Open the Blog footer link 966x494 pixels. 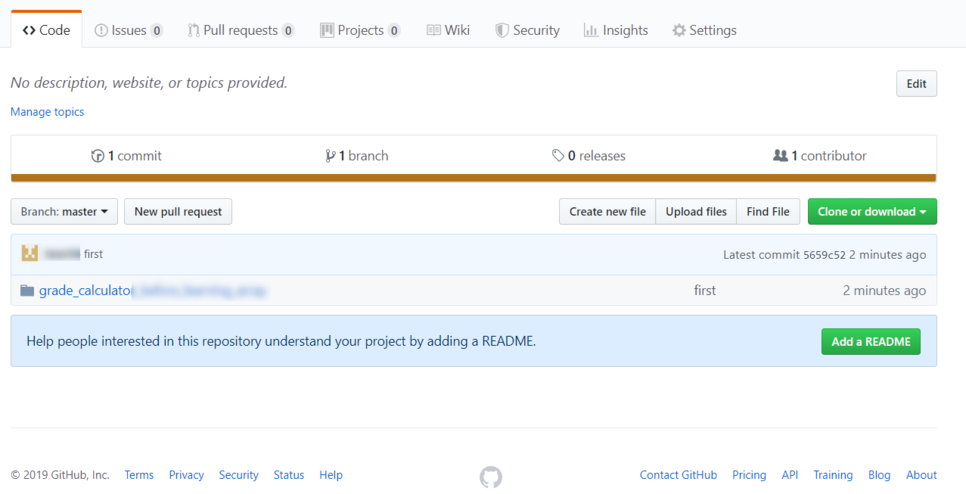pos(879,475)
